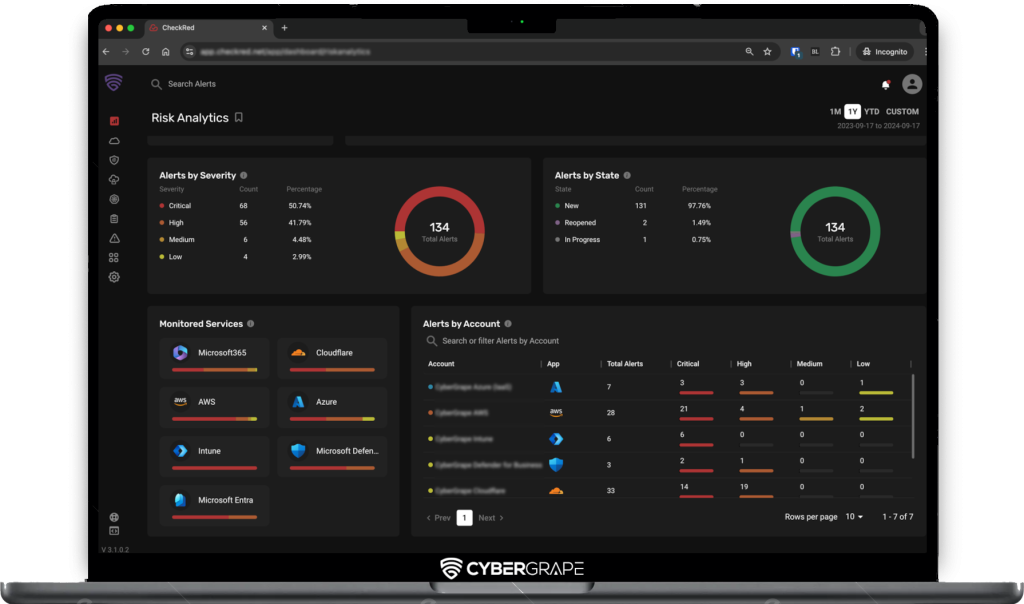Click the notification bell icon
The height and width of the screenshot is (604, 1024).
pos(885,85)
